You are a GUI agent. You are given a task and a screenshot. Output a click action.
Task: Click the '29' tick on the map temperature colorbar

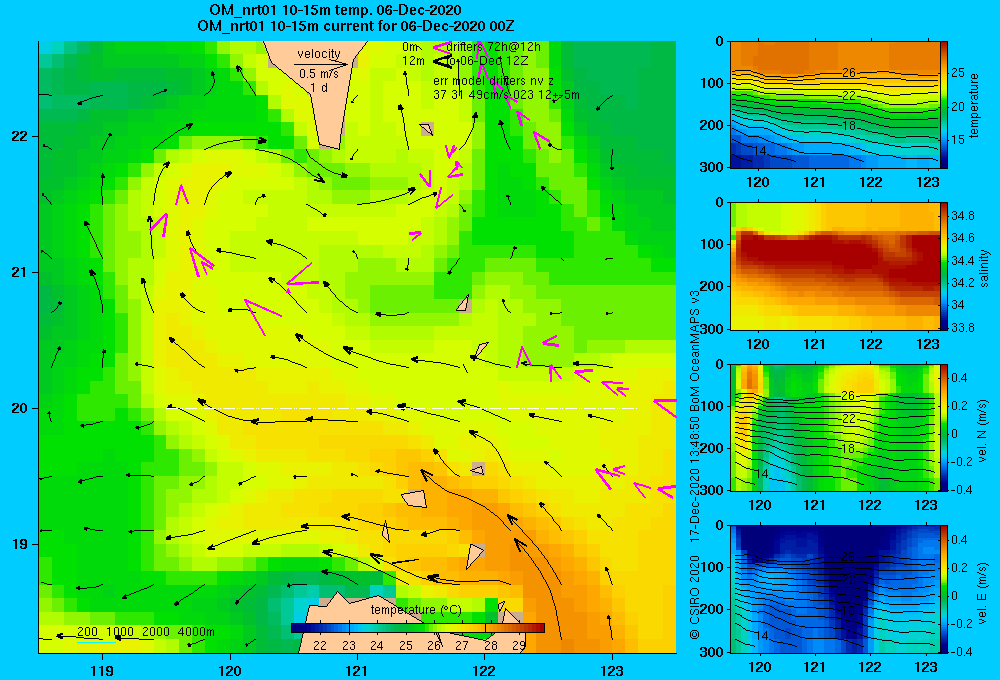[x=518, y=646]
